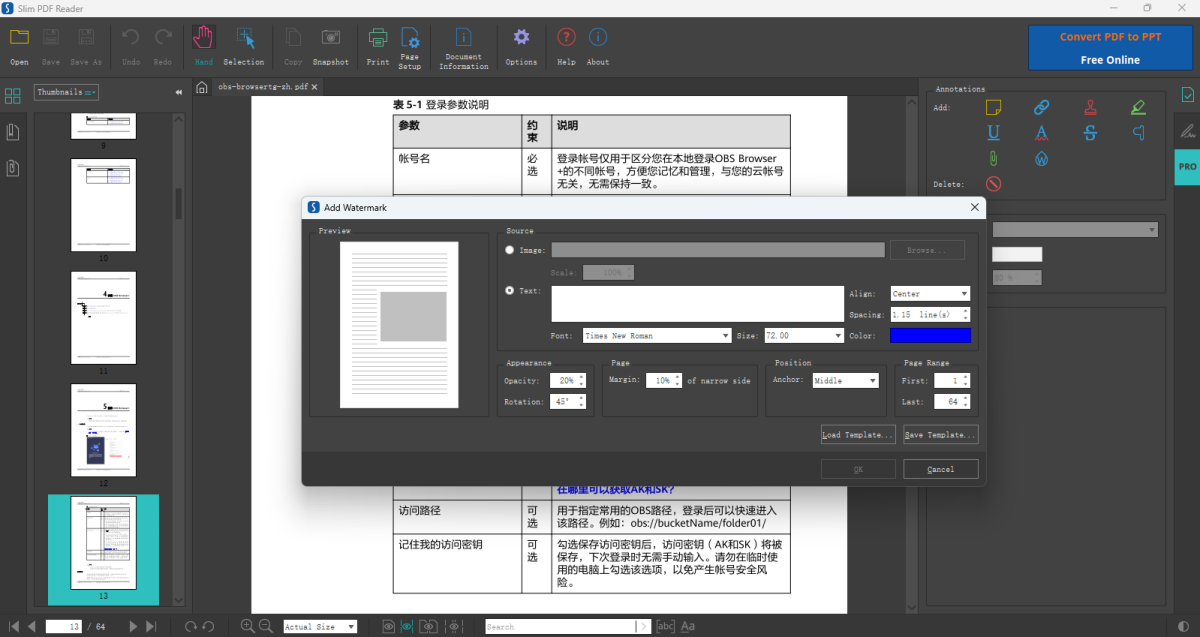Change the watermark text color swatch
The width and height of the screenshot is (1200, 637).
[x=930, y=335]
